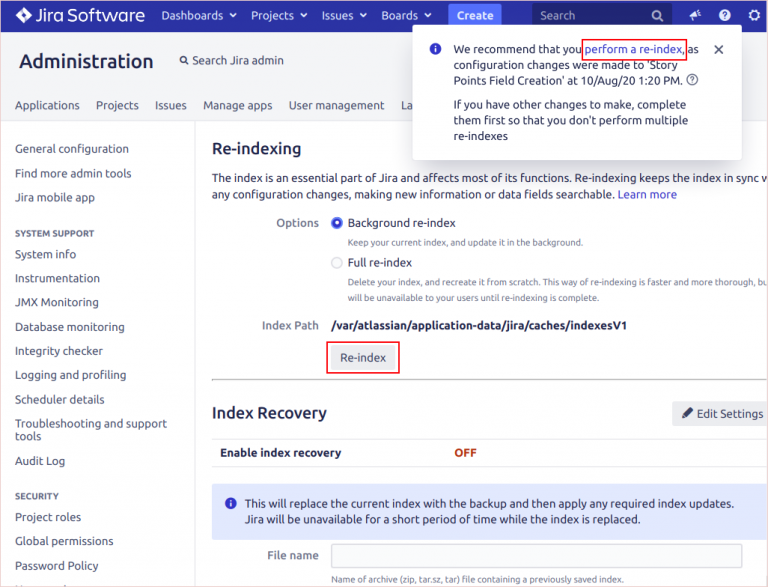The width and height of the screenshot is (768, 587).
Task: Click the File name input field
Action: 536,556
